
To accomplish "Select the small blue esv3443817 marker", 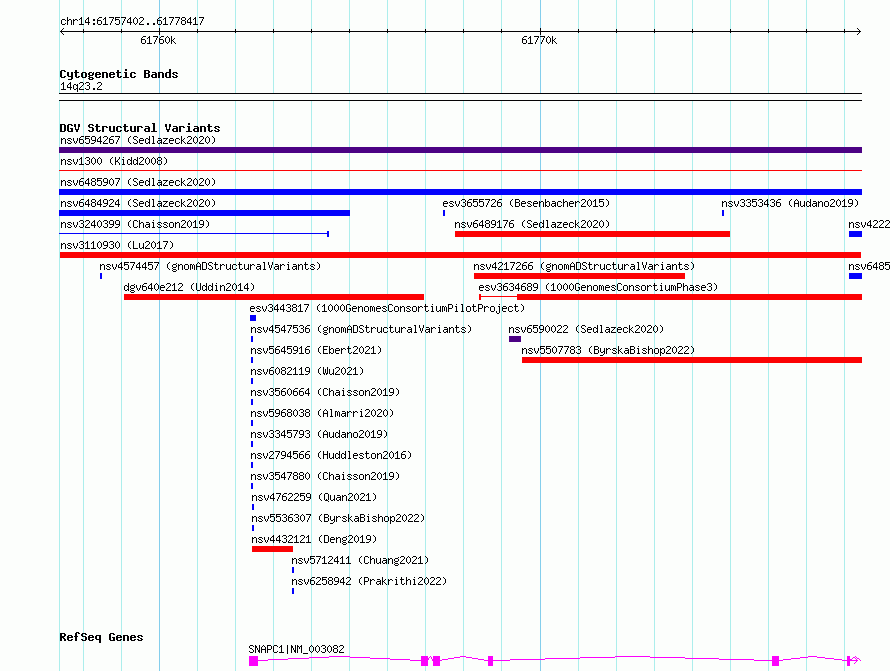I will pyautogui.click(x=253, y=318).
